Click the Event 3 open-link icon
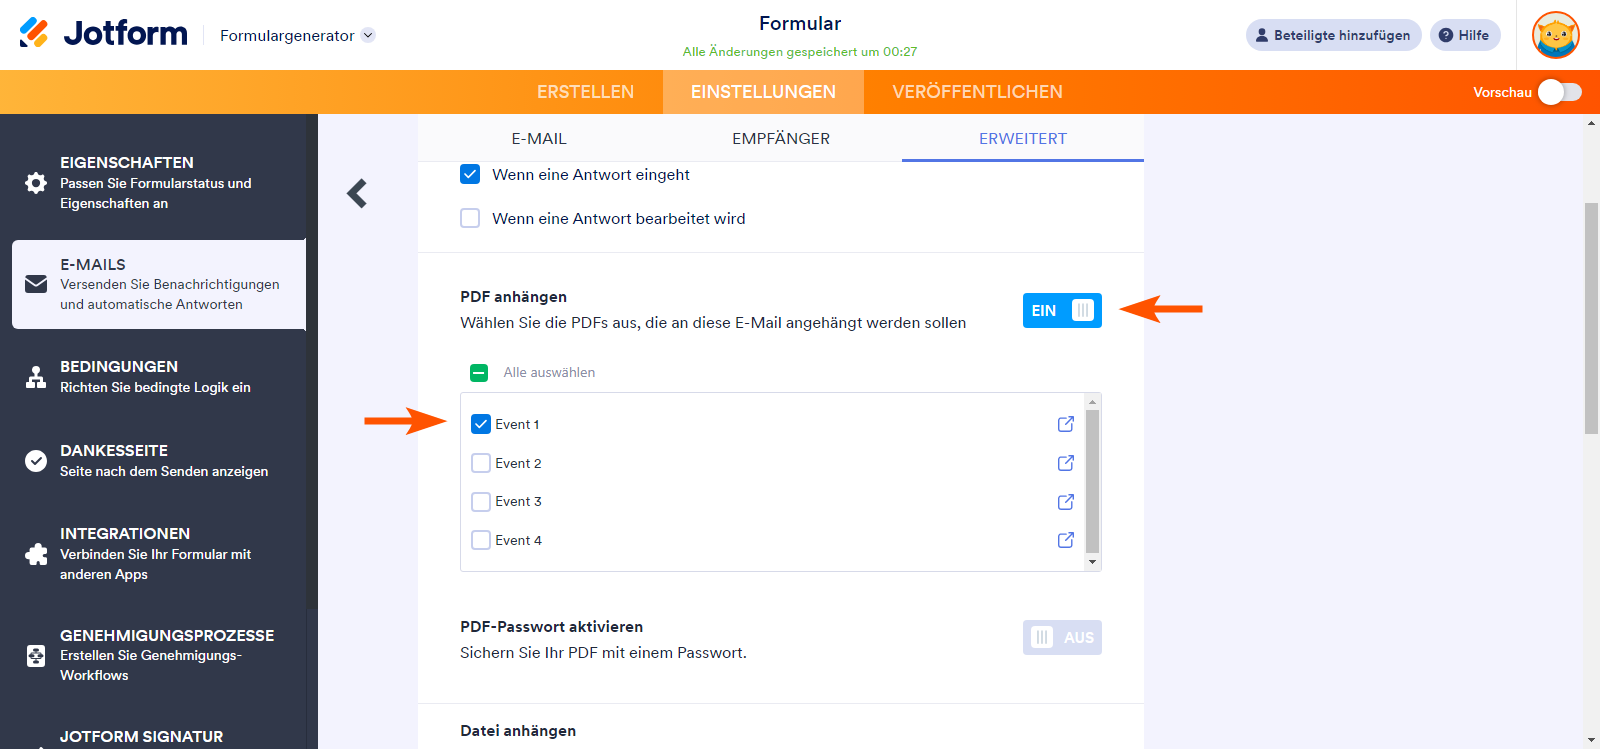The width and height of the screenshot is (1600, 749). click(x=1066, y=502)
